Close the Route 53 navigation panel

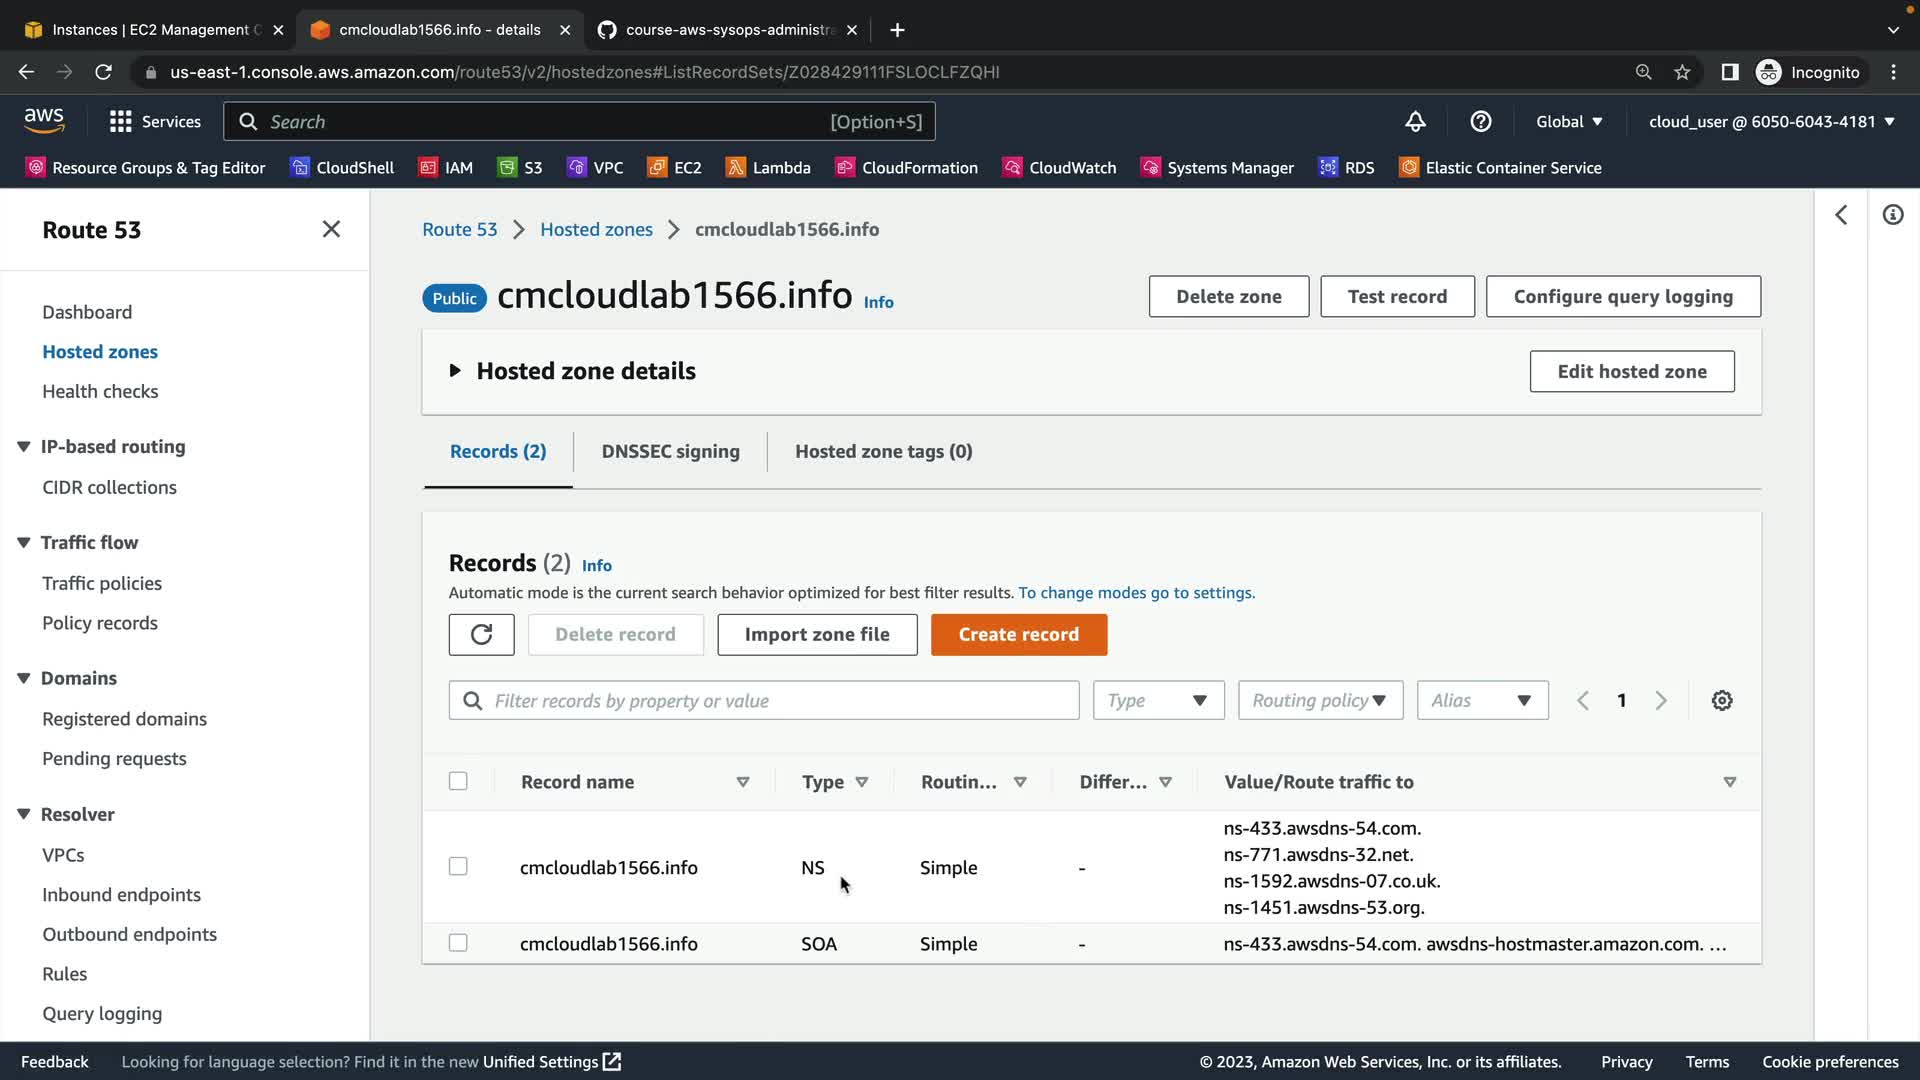click(331, 229)
